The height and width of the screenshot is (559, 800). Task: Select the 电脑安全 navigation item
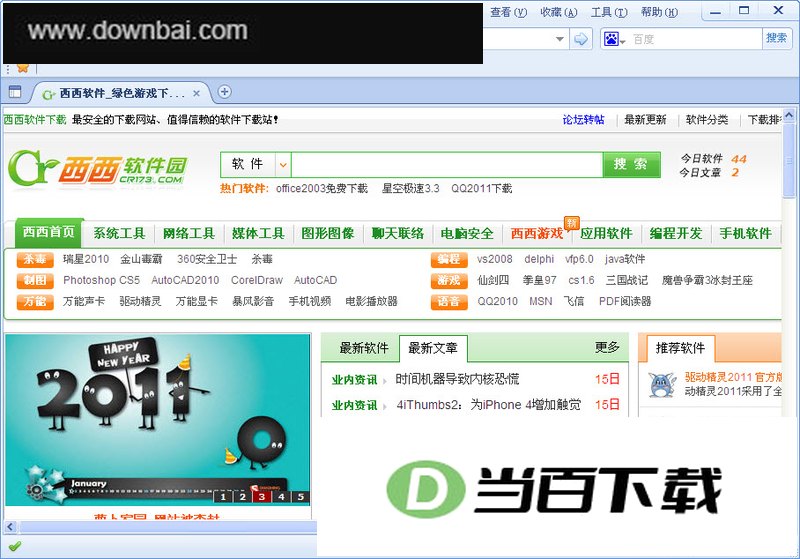pyautogui.click(x=467, y=234)
